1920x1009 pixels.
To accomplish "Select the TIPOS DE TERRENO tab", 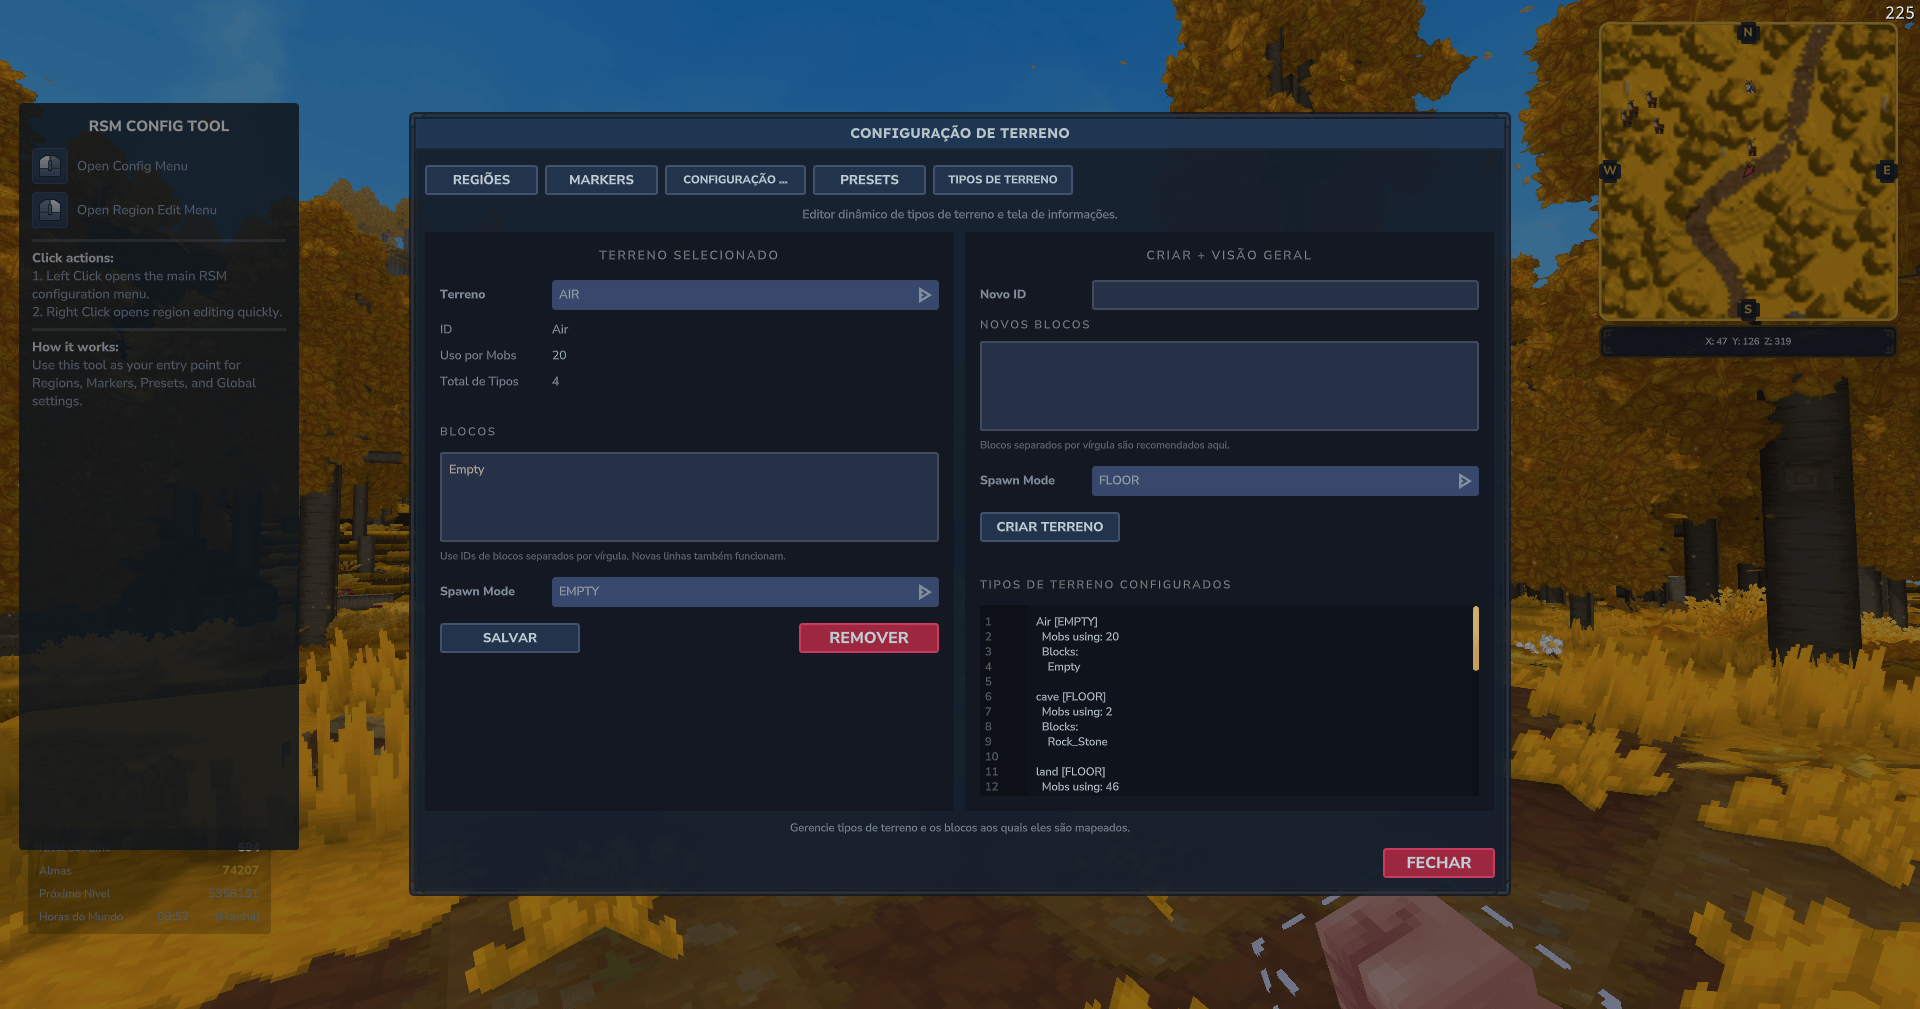I will (1002, 180).
